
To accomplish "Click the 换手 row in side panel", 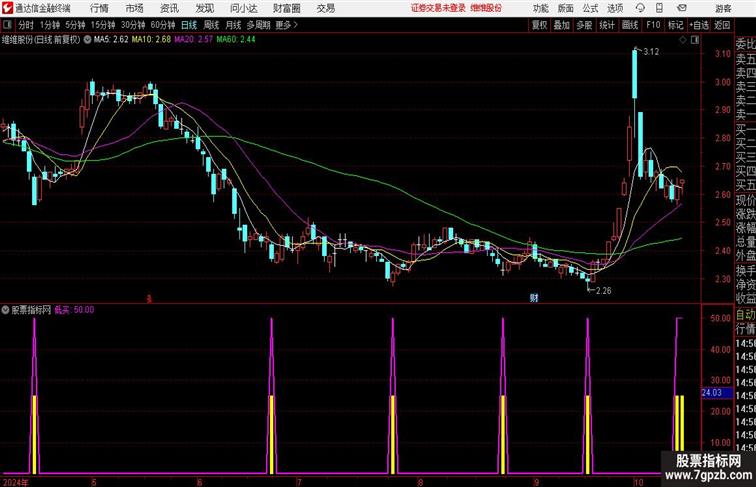I will (x=745, y=270).
